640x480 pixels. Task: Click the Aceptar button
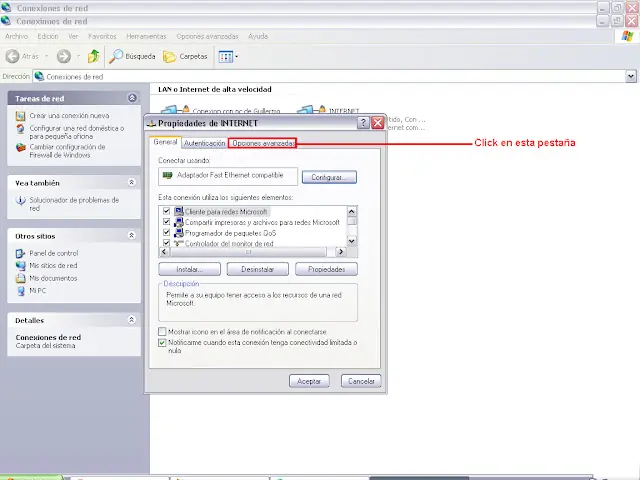pyautogui.click(x=309, y=381)
